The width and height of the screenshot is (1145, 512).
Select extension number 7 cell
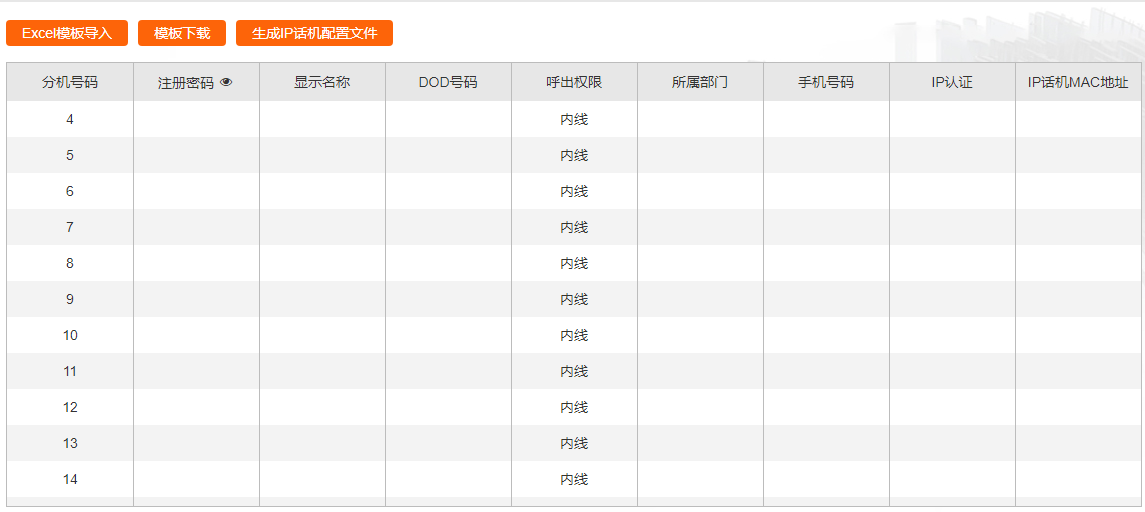(x=70, y=227)
